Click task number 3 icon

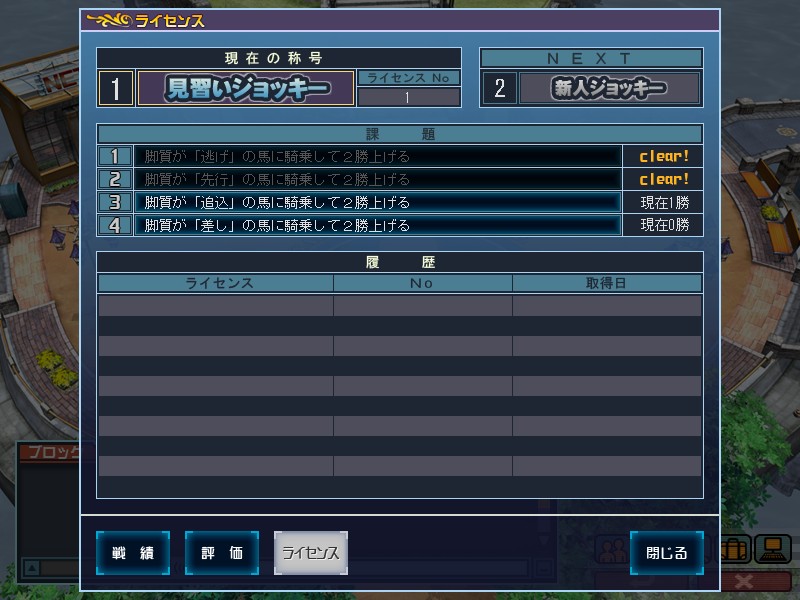115,202
